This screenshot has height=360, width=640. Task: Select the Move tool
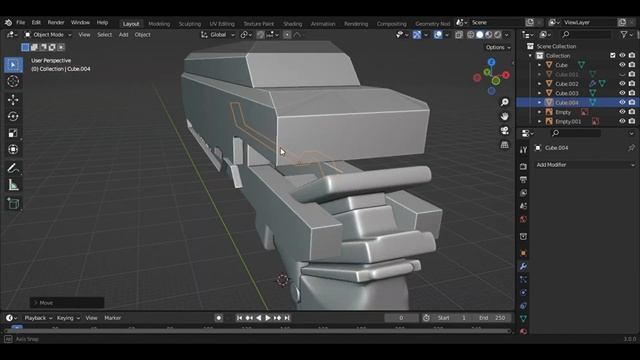tap(13, 100)
